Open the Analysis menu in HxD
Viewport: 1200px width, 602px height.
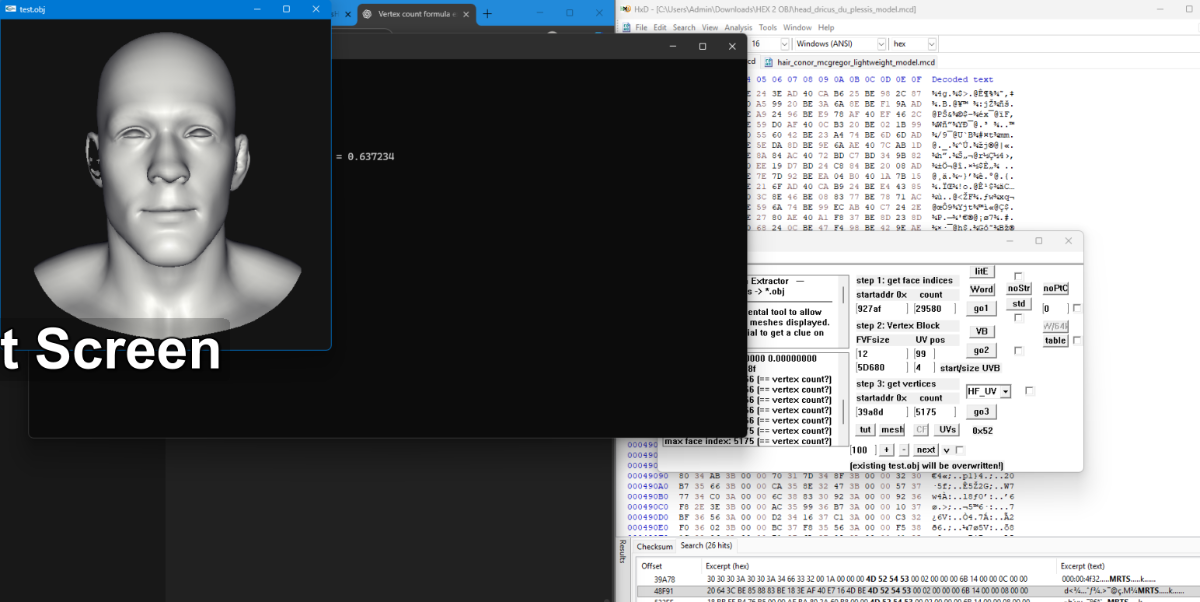point(738,27)
